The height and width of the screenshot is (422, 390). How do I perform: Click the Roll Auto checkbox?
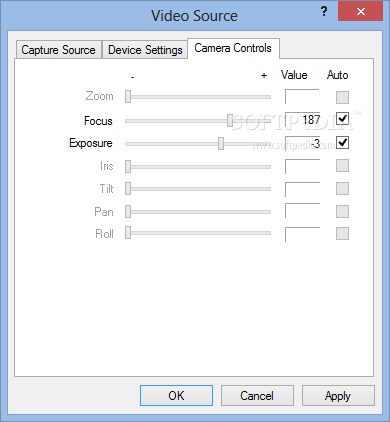point(342,234)
